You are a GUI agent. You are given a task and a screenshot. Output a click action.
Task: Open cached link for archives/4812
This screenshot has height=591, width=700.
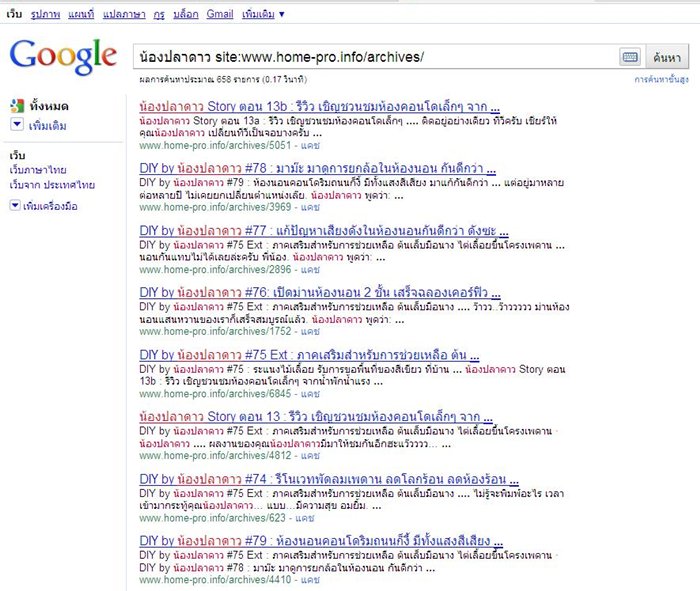pos(310,456)
